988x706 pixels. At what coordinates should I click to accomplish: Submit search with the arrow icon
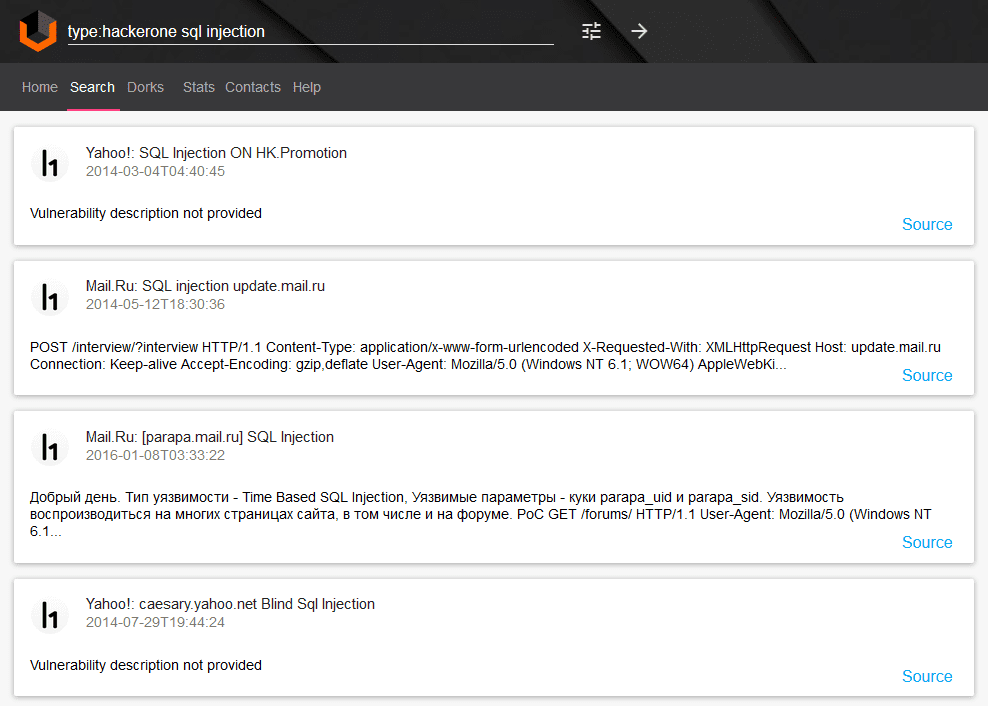[639, 31]
